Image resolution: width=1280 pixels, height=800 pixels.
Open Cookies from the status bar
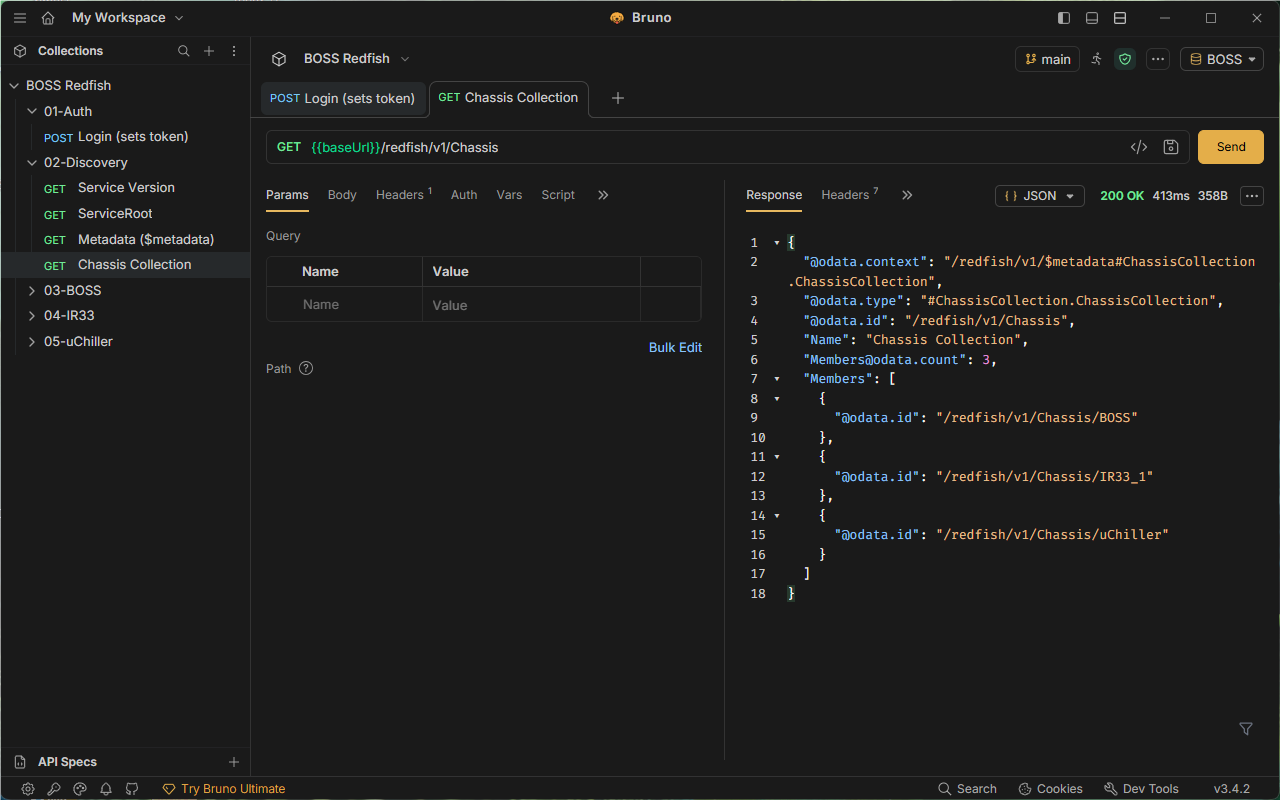(1051, 789)
